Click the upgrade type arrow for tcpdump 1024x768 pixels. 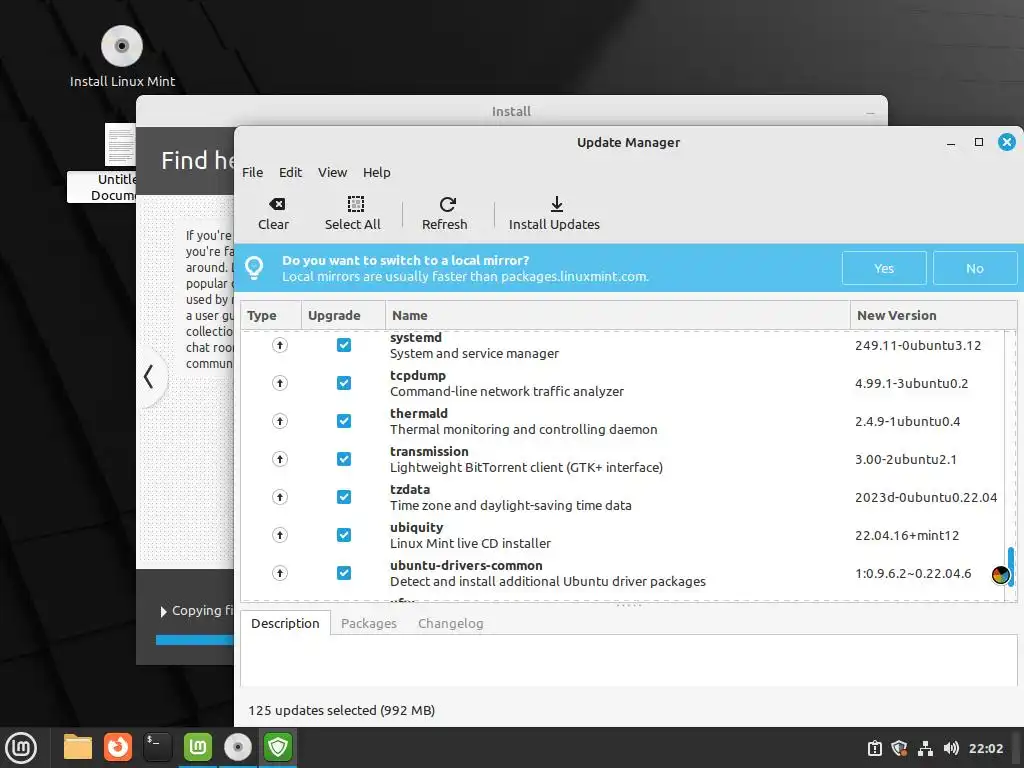(x=280, y=383)
